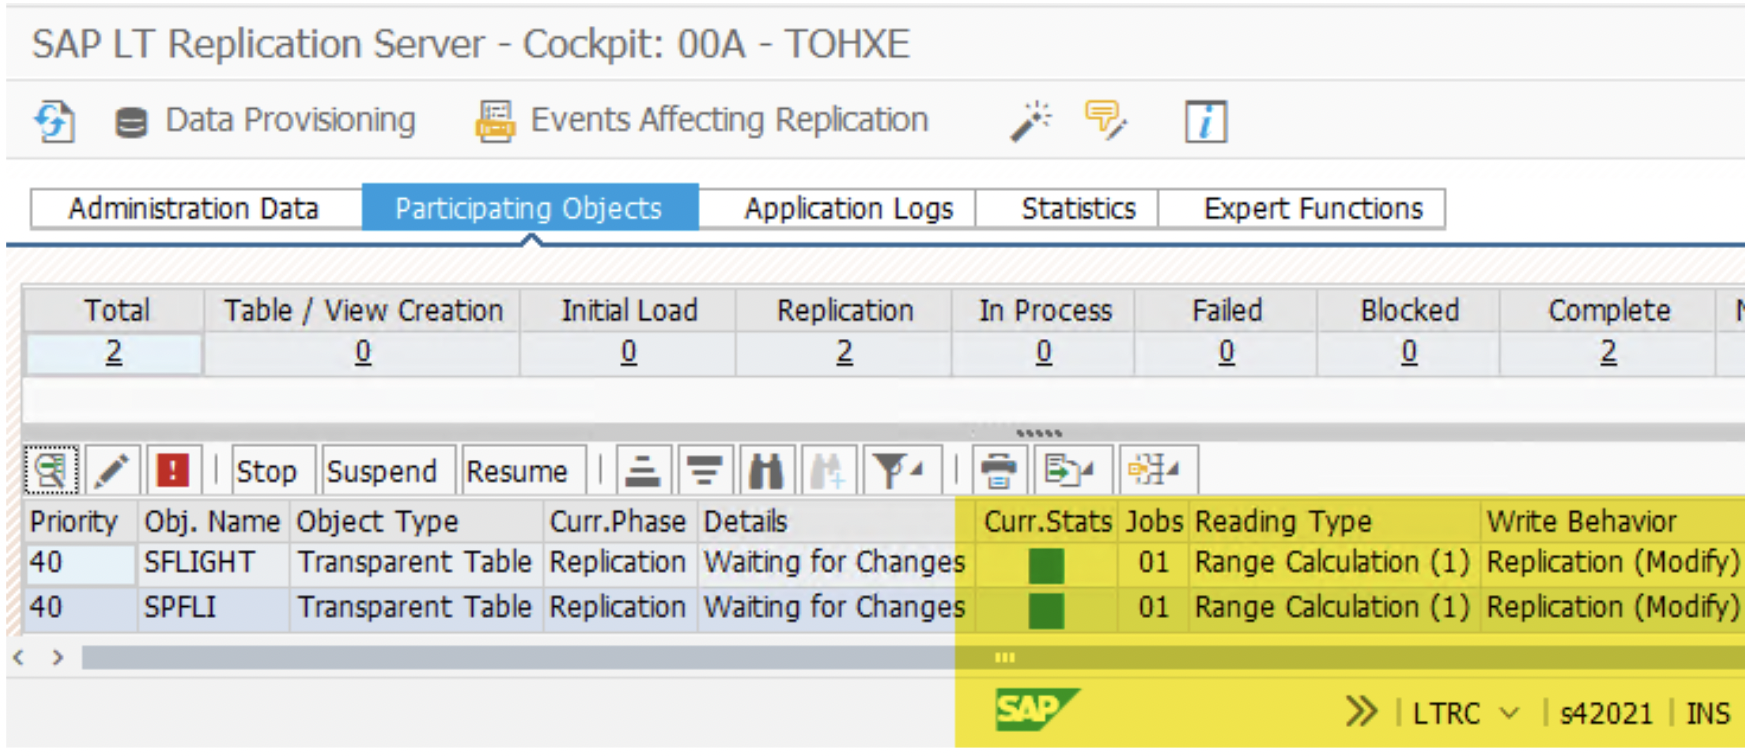Viewport: 1748px width, 756px height.
Task: Click the Jobs column header
Action: 1154,522
